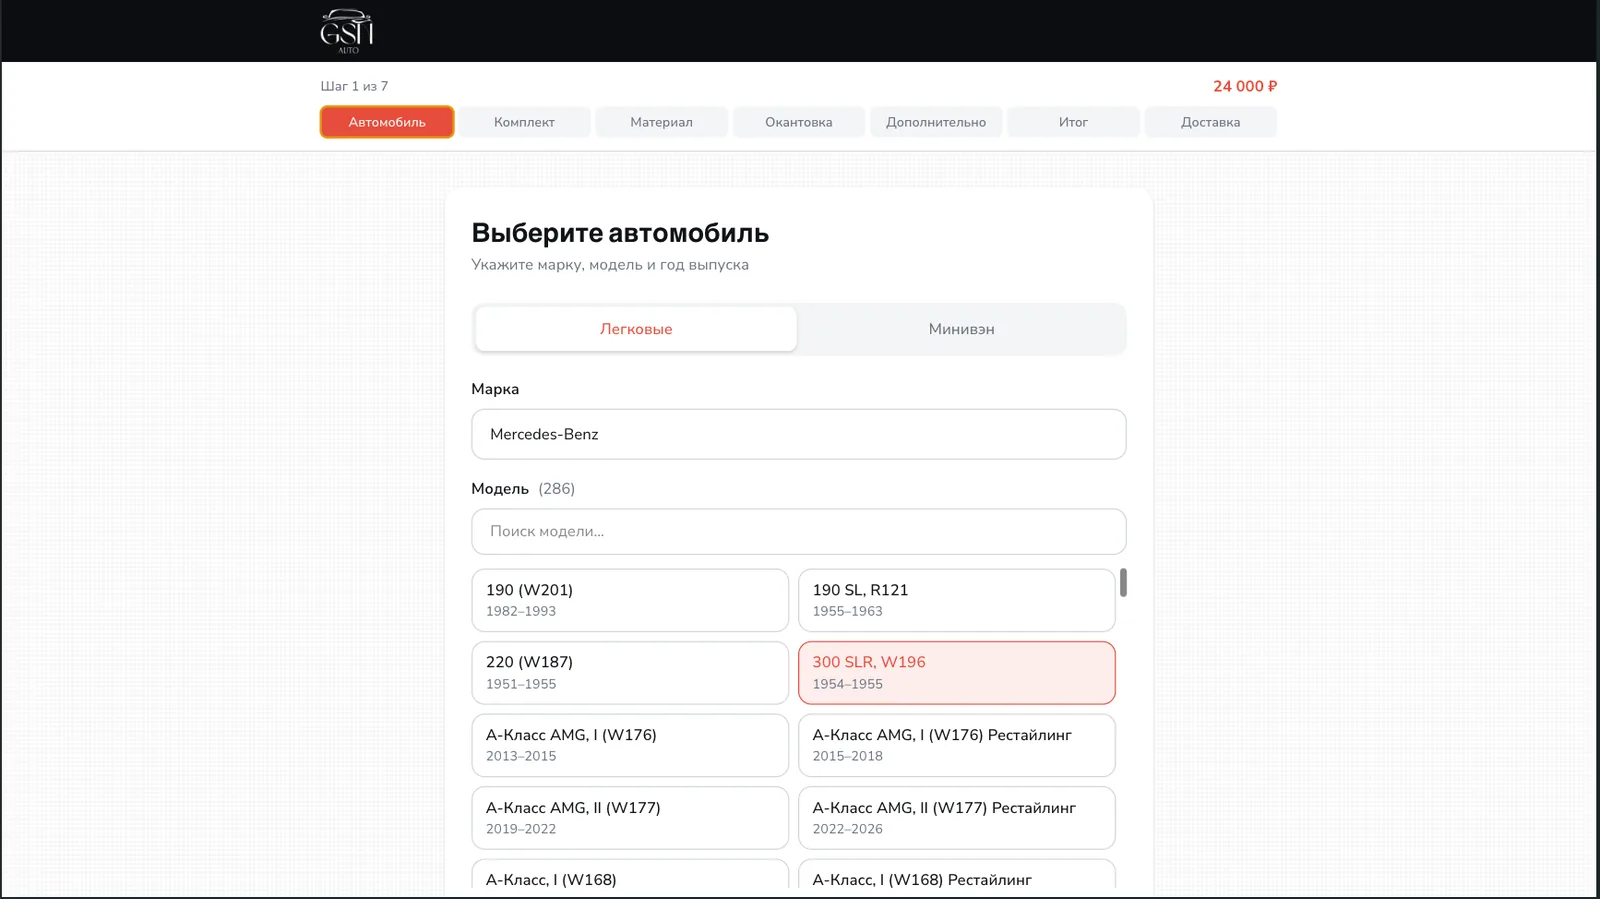This screenshot has width=1600, height=899.
Task: Choose the Легковые vehicle type
Action: (x=636, y=329)
